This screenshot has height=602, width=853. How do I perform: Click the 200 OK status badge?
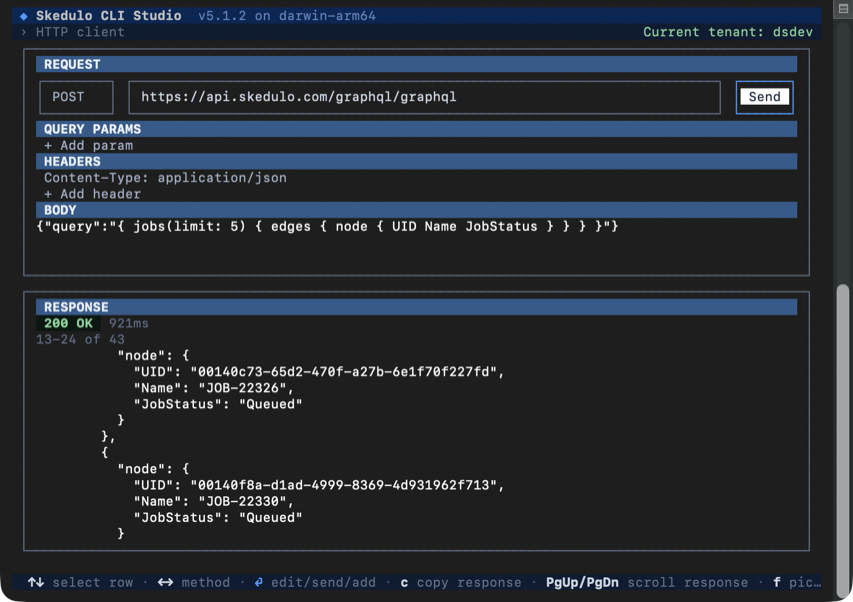(69, 323)
